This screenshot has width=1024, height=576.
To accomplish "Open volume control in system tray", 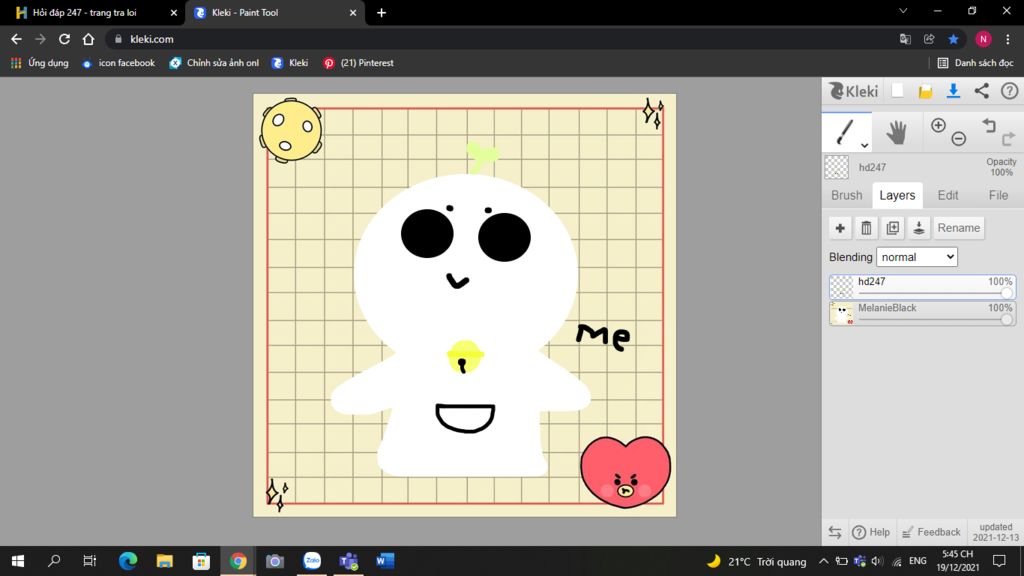I will [877, 561].
